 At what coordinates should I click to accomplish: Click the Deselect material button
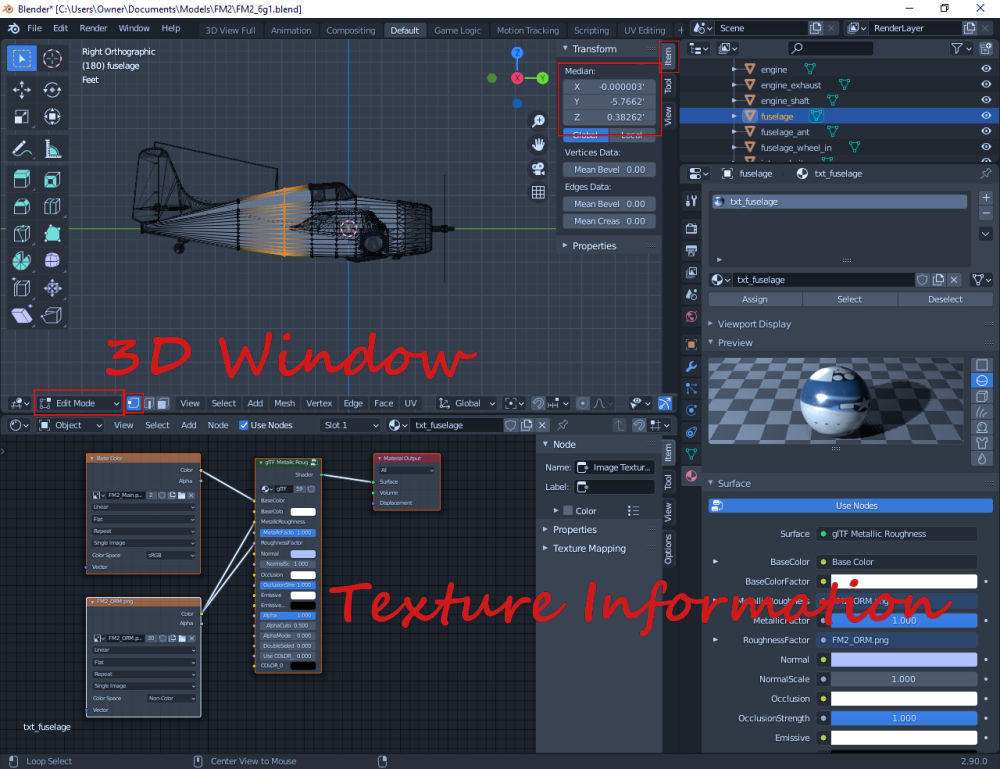click(945, 300)
